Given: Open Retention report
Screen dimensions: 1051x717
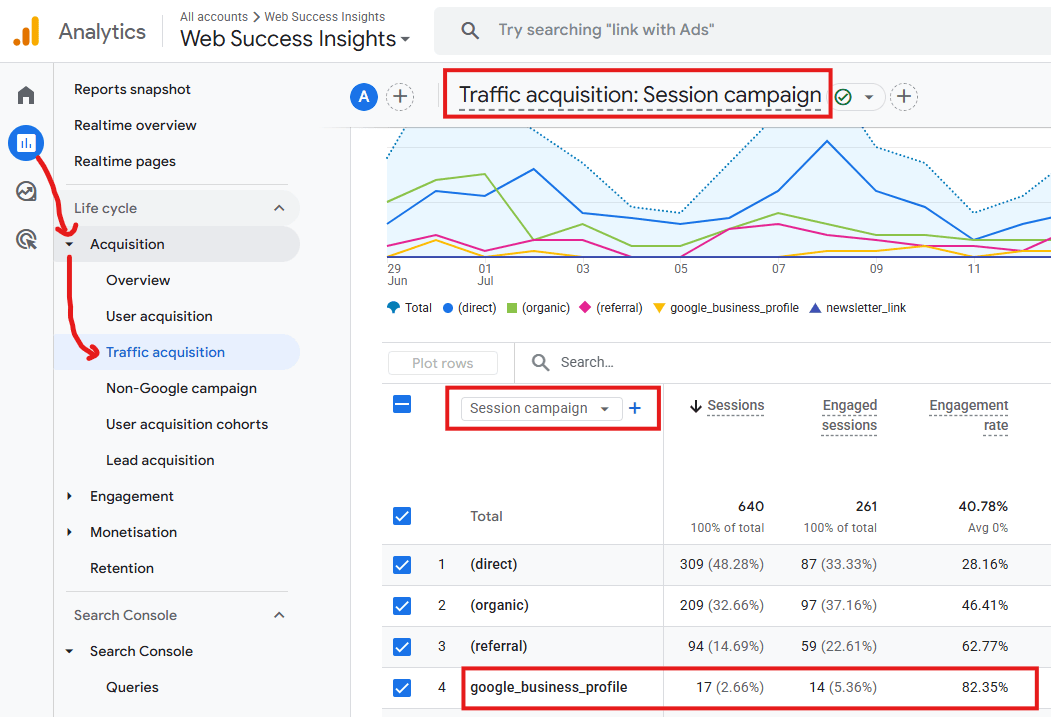Looking at the screenshot, I should [122, 568].
